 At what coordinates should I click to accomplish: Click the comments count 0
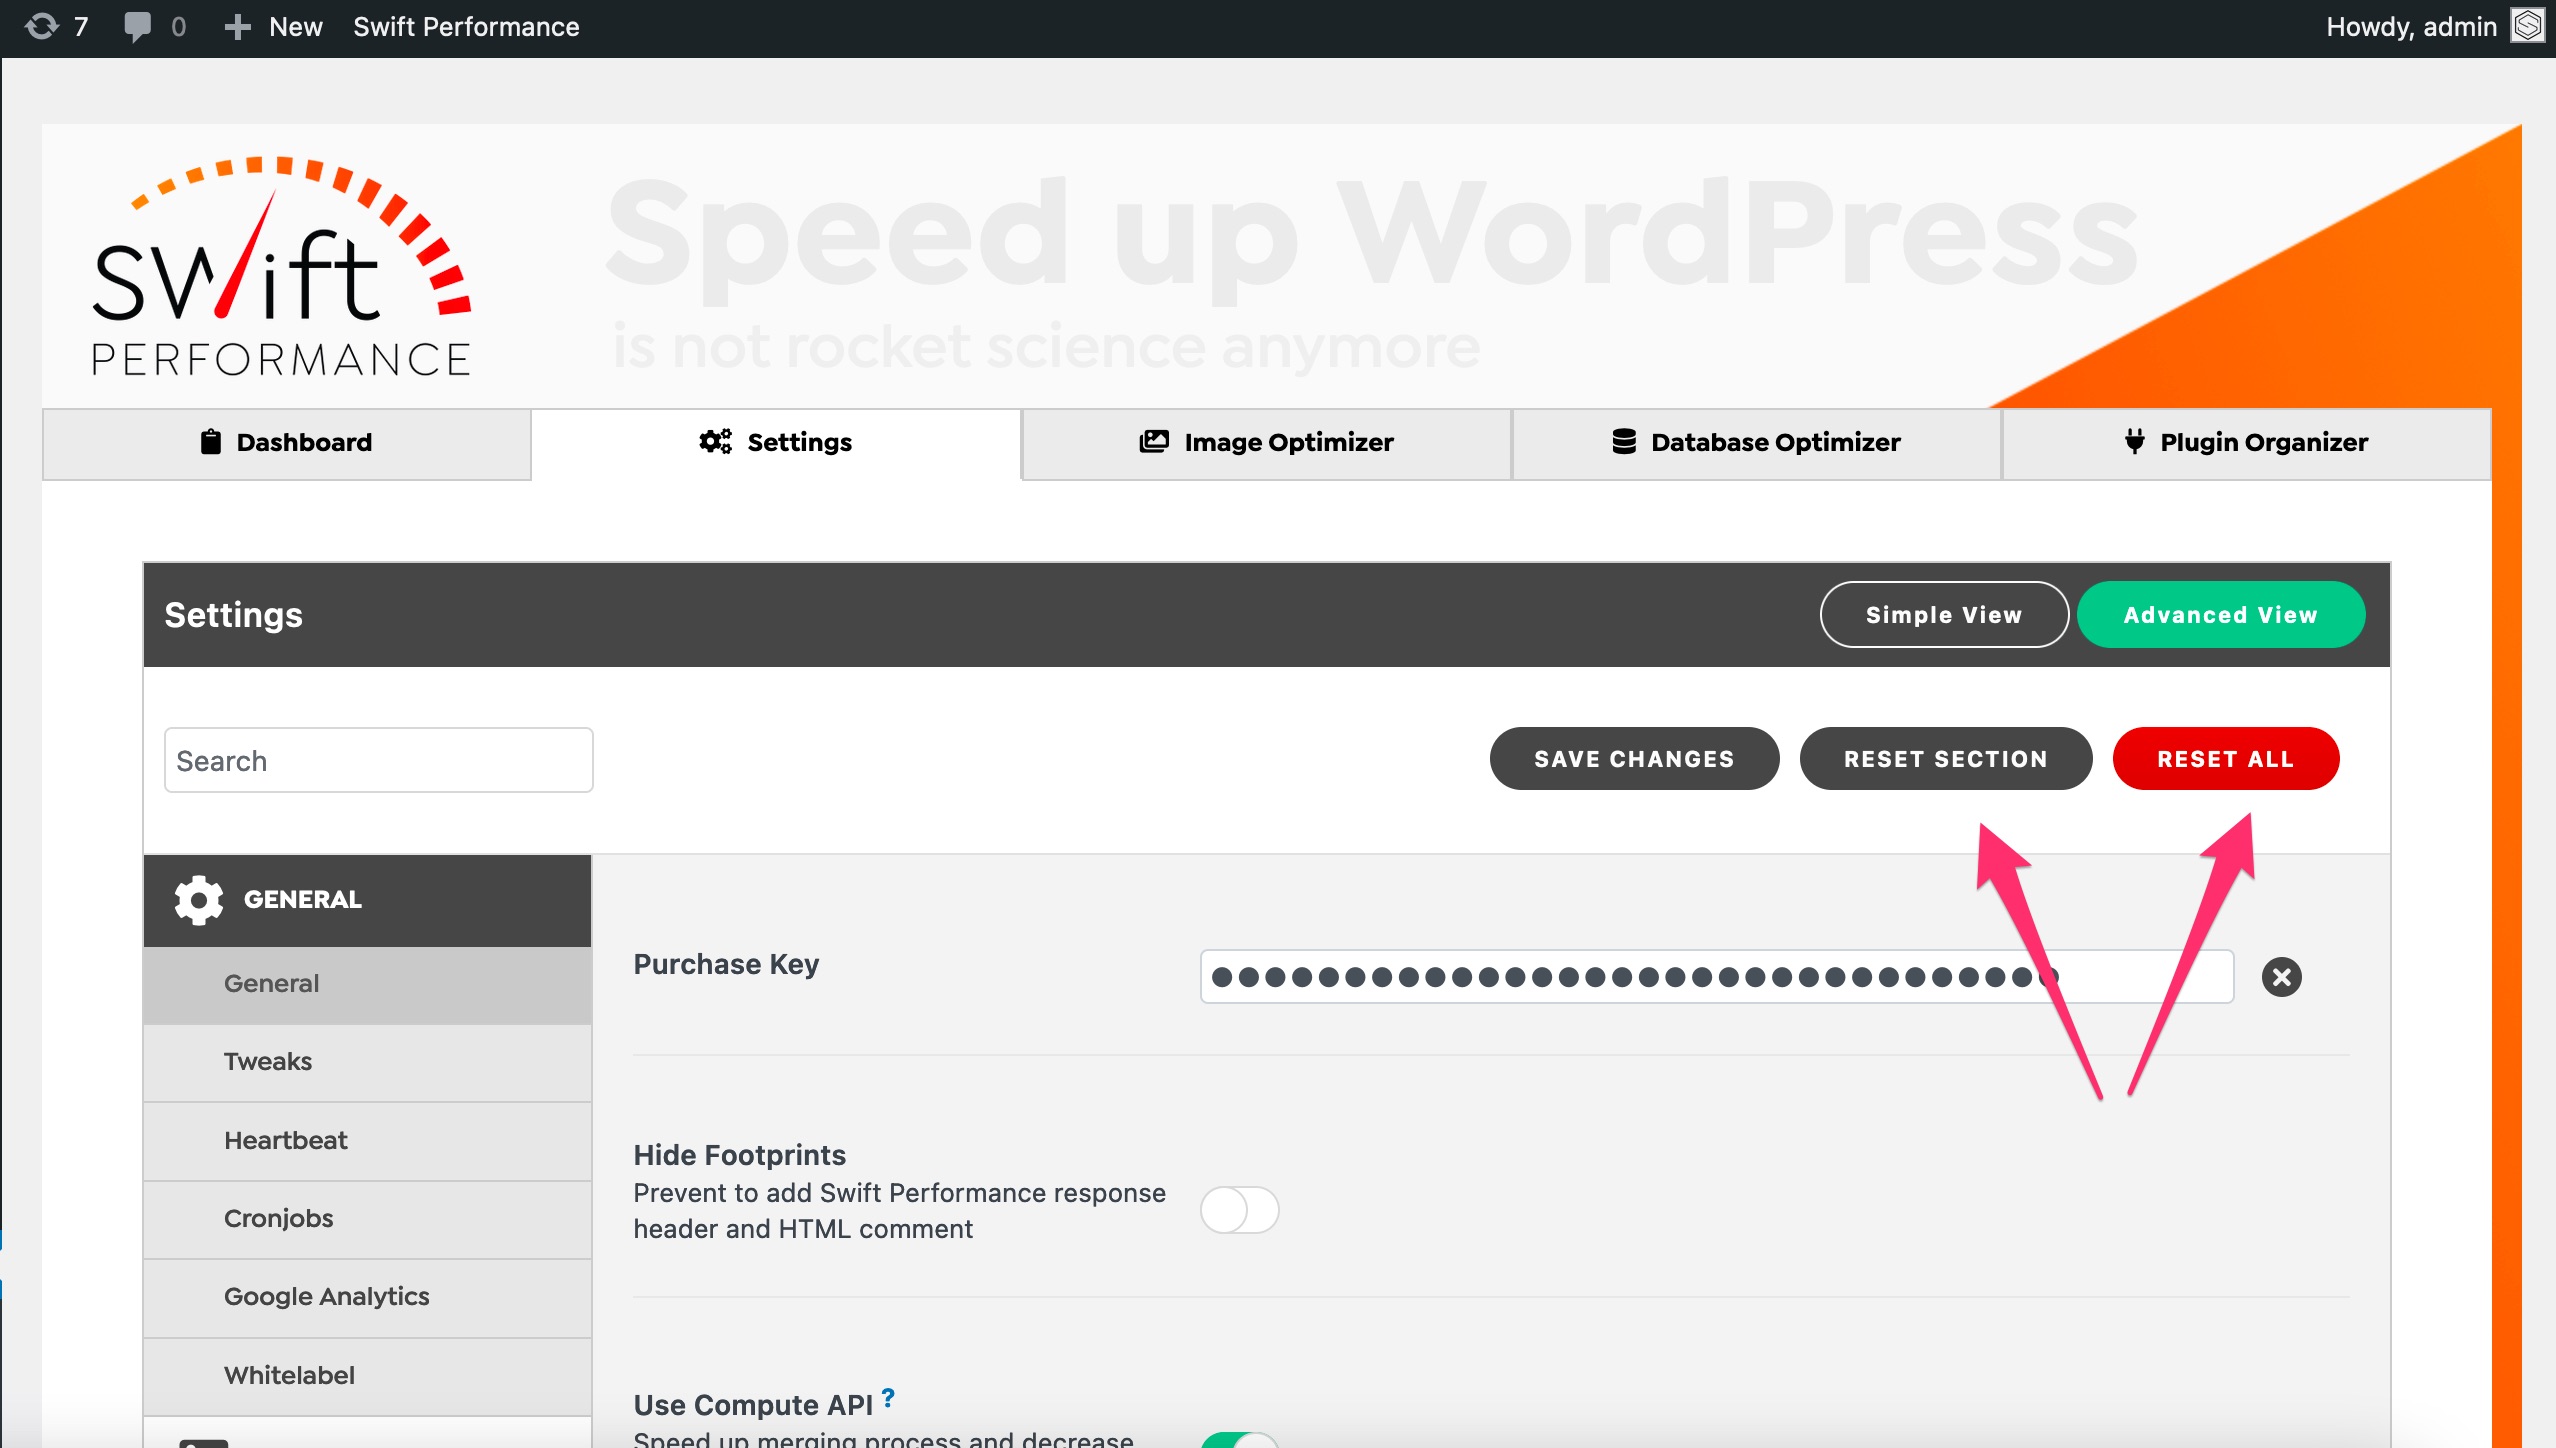[x=178, y=27]
